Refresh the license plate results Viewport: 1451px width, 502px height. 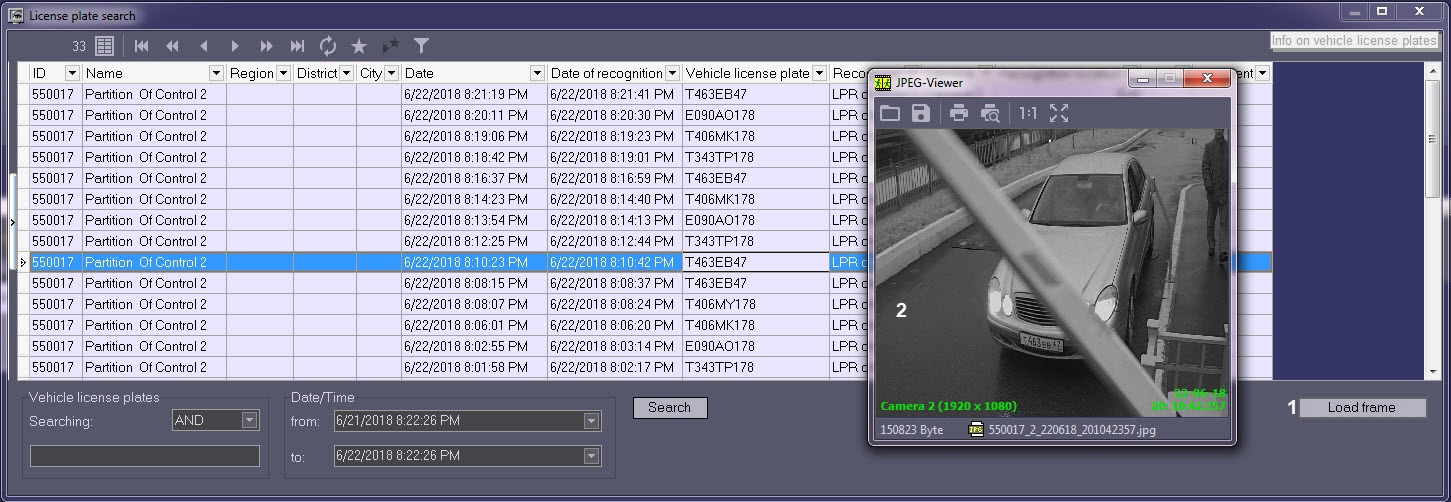pyautogui.click(x=328, y=45)
